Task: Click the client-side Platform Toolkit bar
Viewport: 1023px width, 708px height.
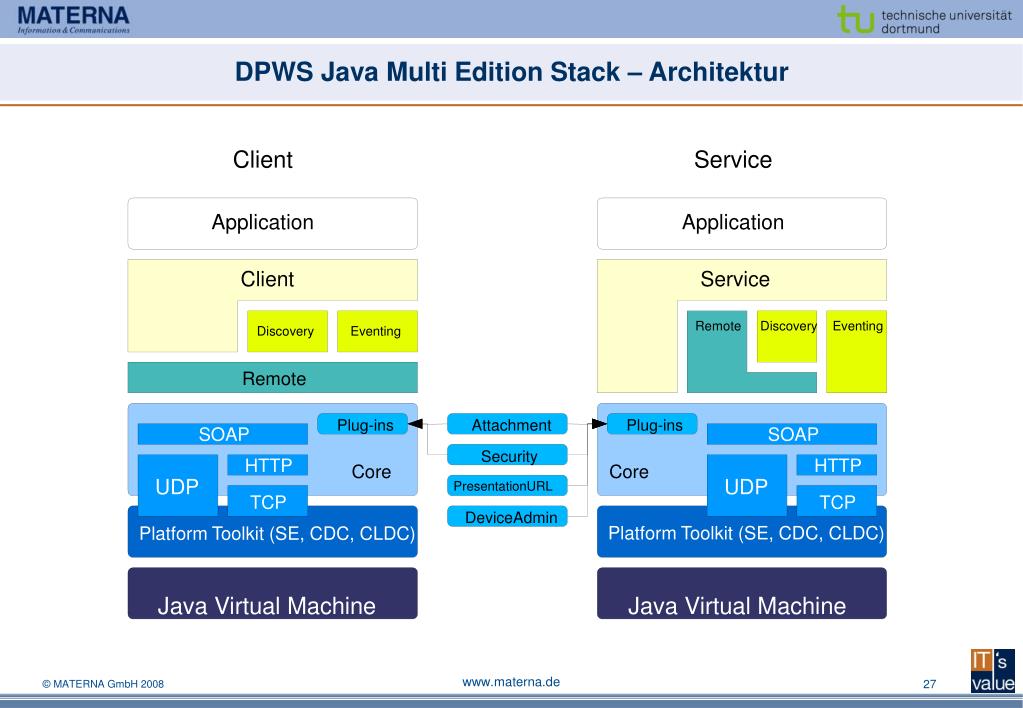Action: tap(272, 532)
